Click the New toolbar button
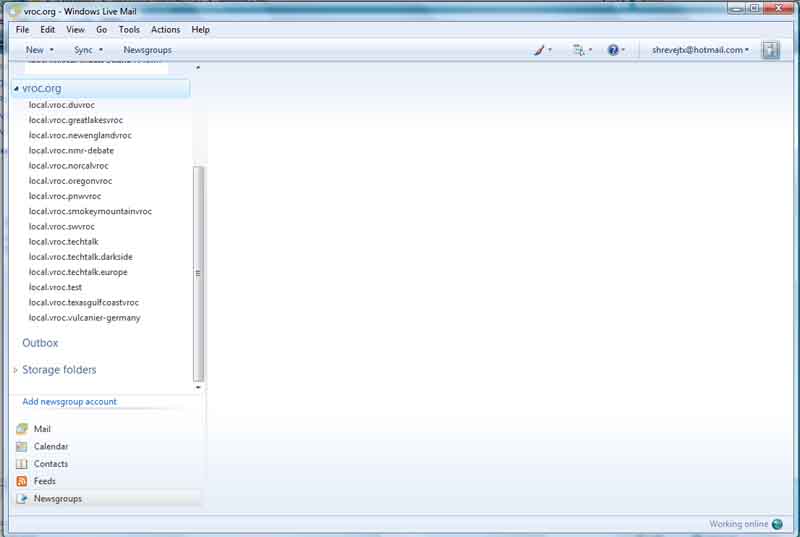The image size is (800, 537). [35, 50]
